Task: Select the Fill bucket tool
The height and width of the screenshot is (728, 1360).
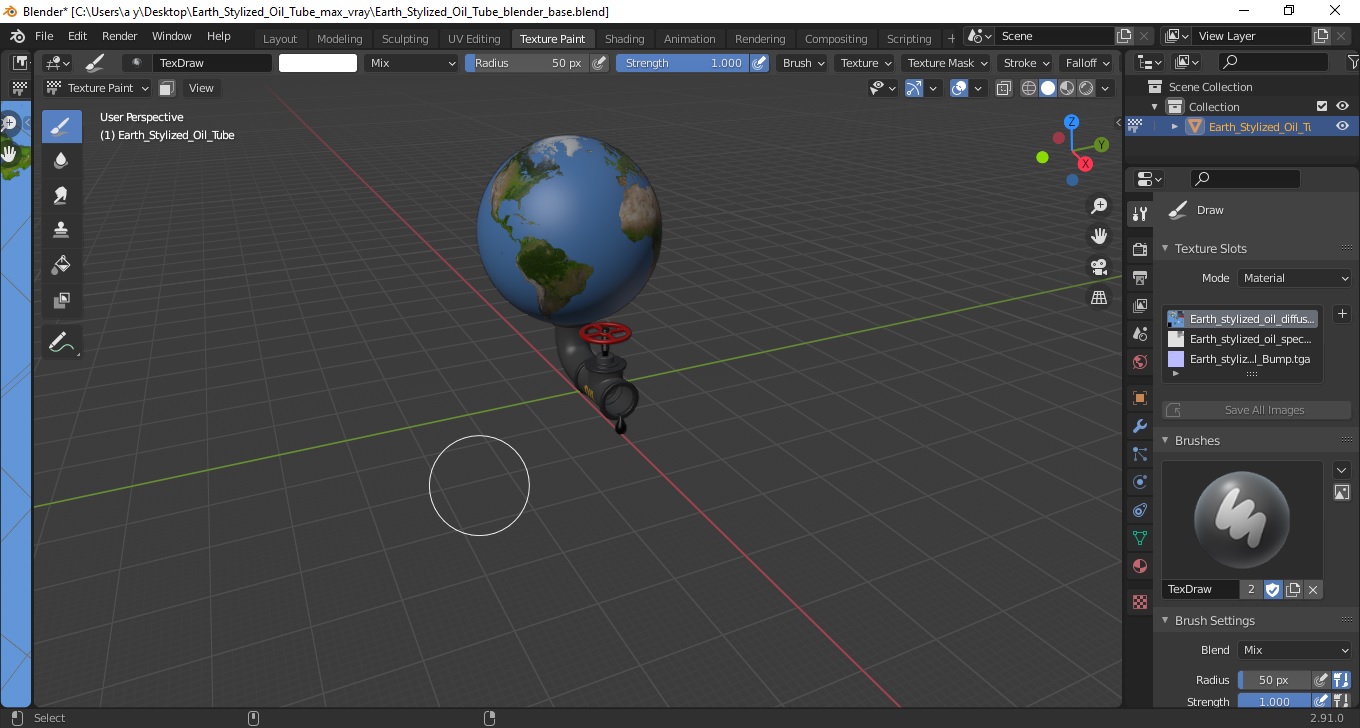Action: click(61, 264)
